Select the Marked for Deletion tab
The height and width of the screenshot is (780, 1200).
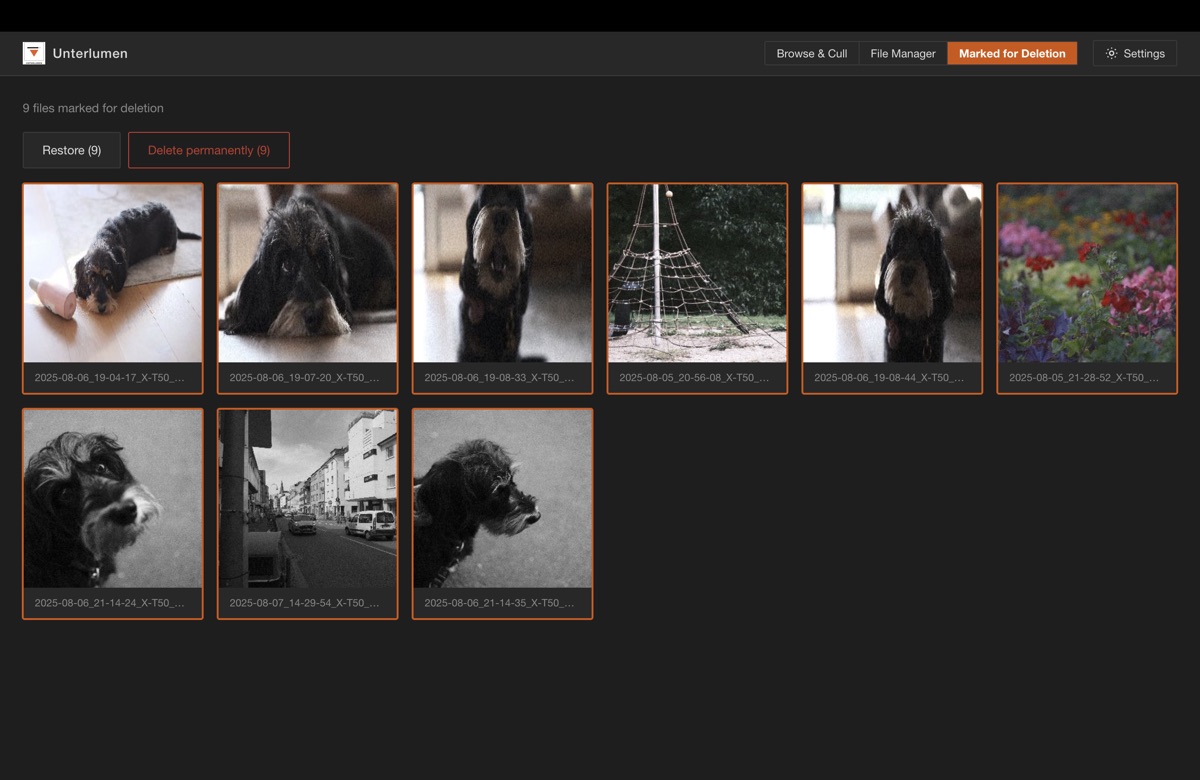pos(1011,54)
